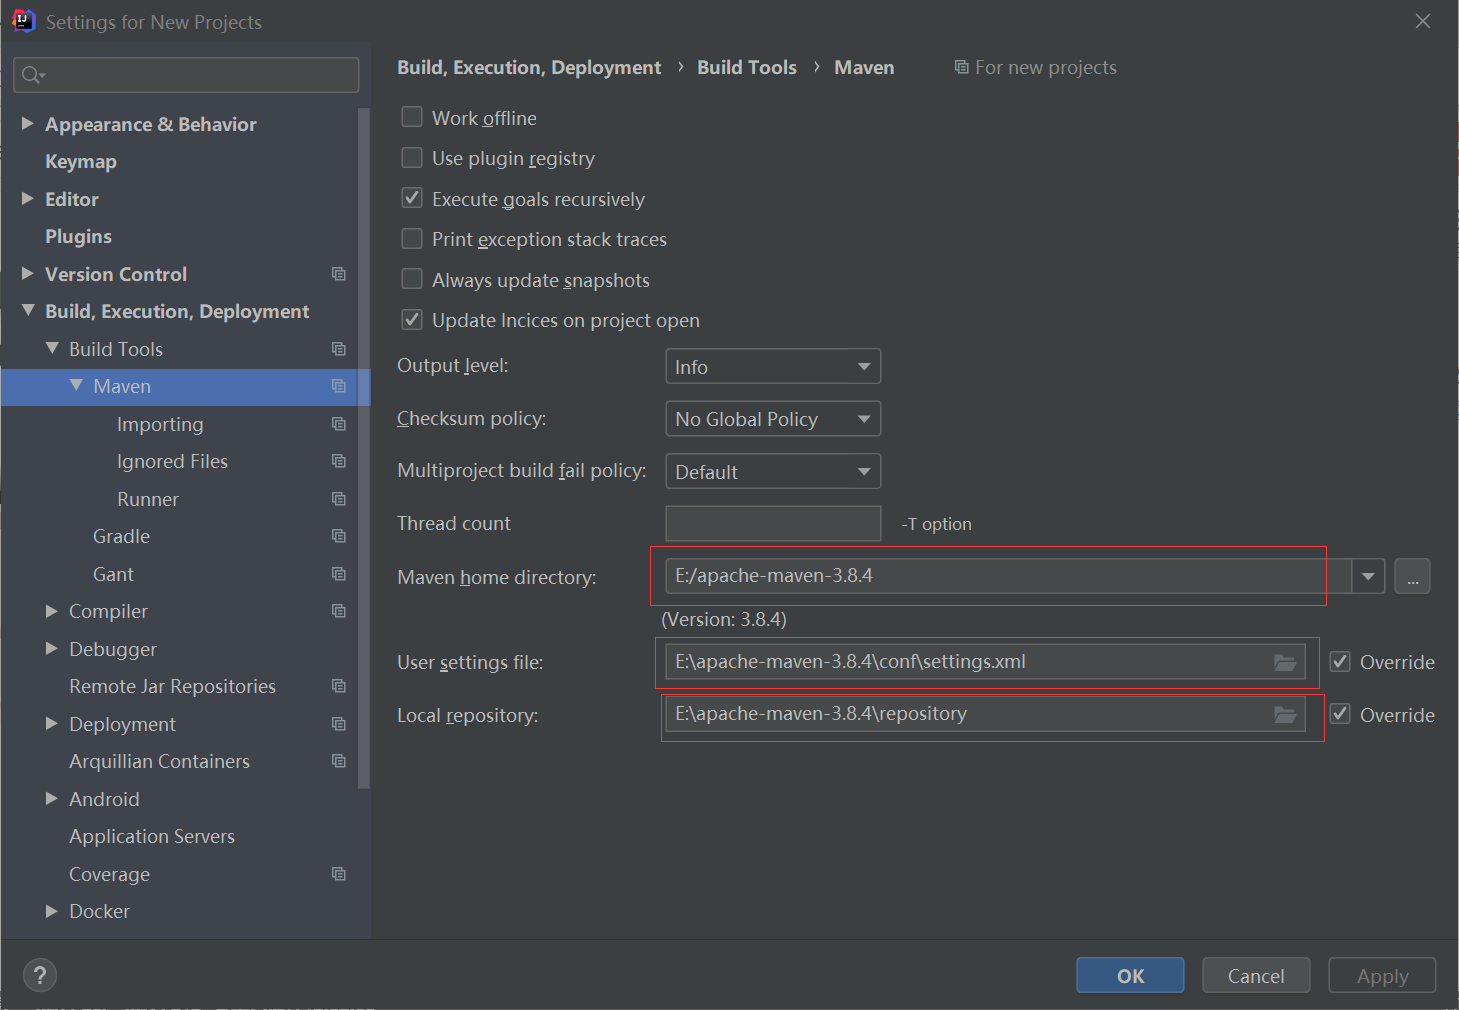Image resolution: width=1459 pixels, height=1010 pixels.
Task: Click the Thread count input field
Action: pos(773,523)
